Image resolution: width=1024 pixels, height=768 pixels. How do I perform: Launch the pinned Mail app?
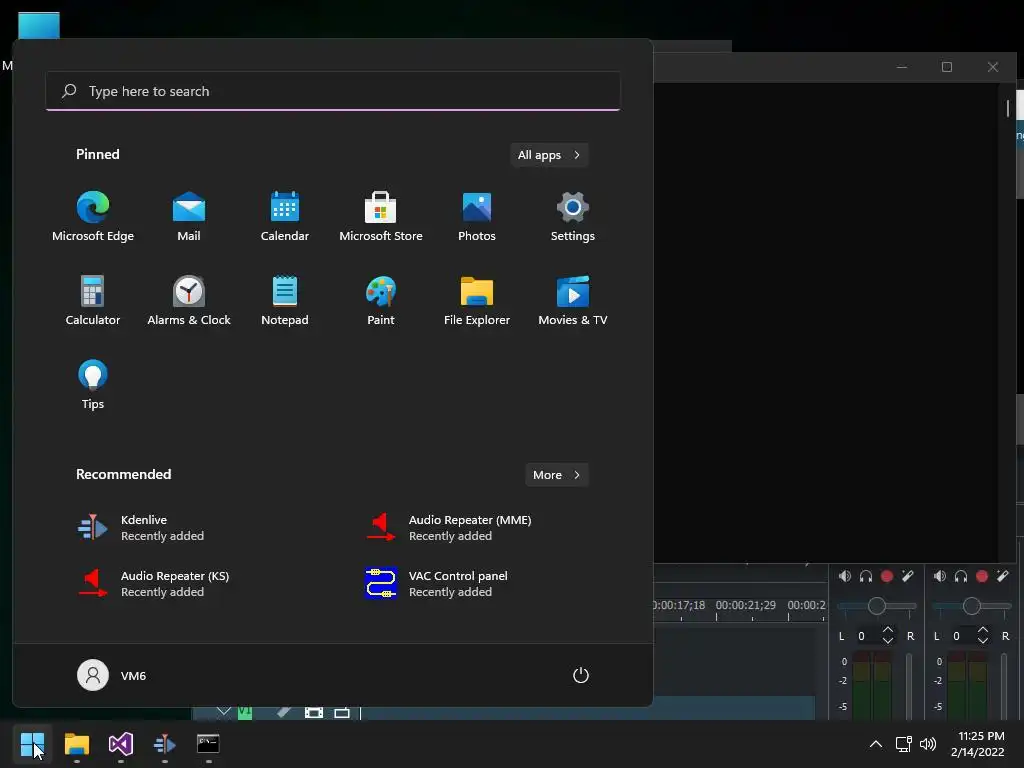[x=189, y=217]
